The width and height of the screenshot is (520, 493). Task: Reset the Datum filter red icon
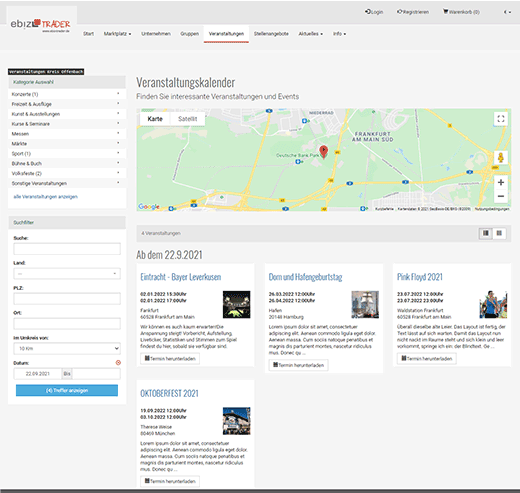coord(118,363)
